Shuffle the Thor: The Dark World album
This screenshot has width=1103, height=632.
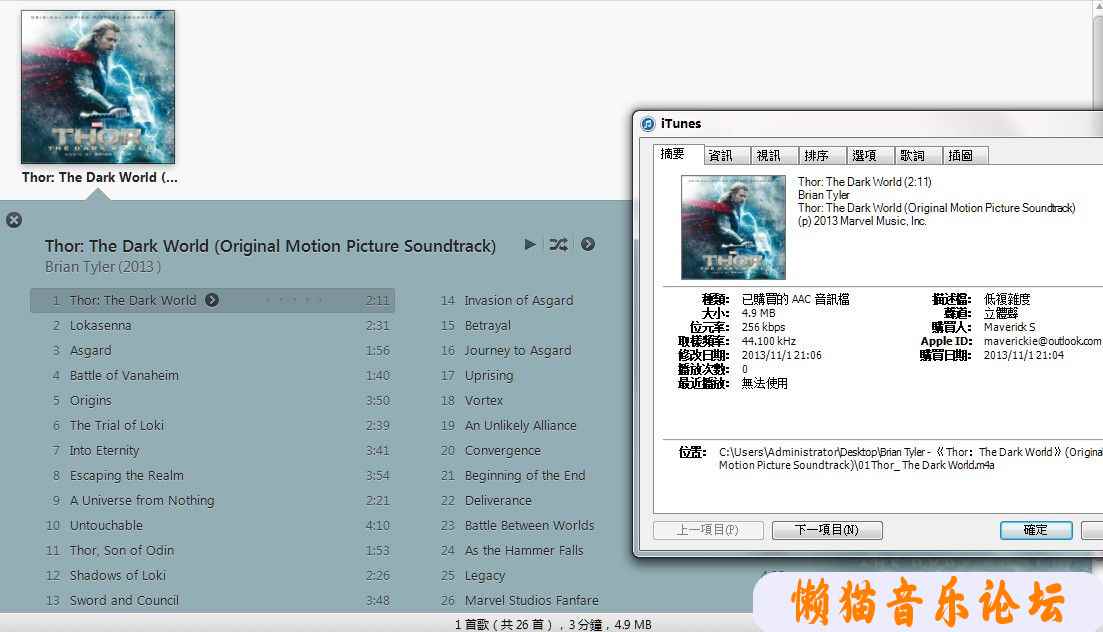(559, 244)
